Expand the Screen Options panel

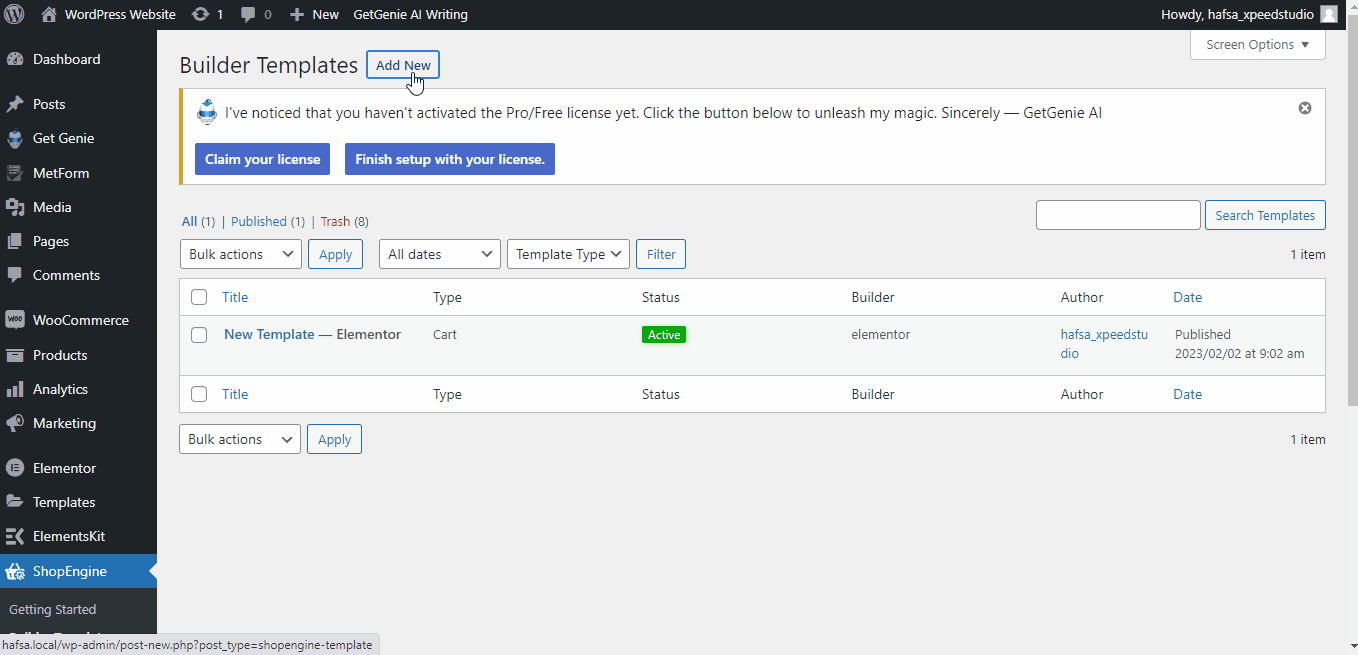[x=1258, y=45]
